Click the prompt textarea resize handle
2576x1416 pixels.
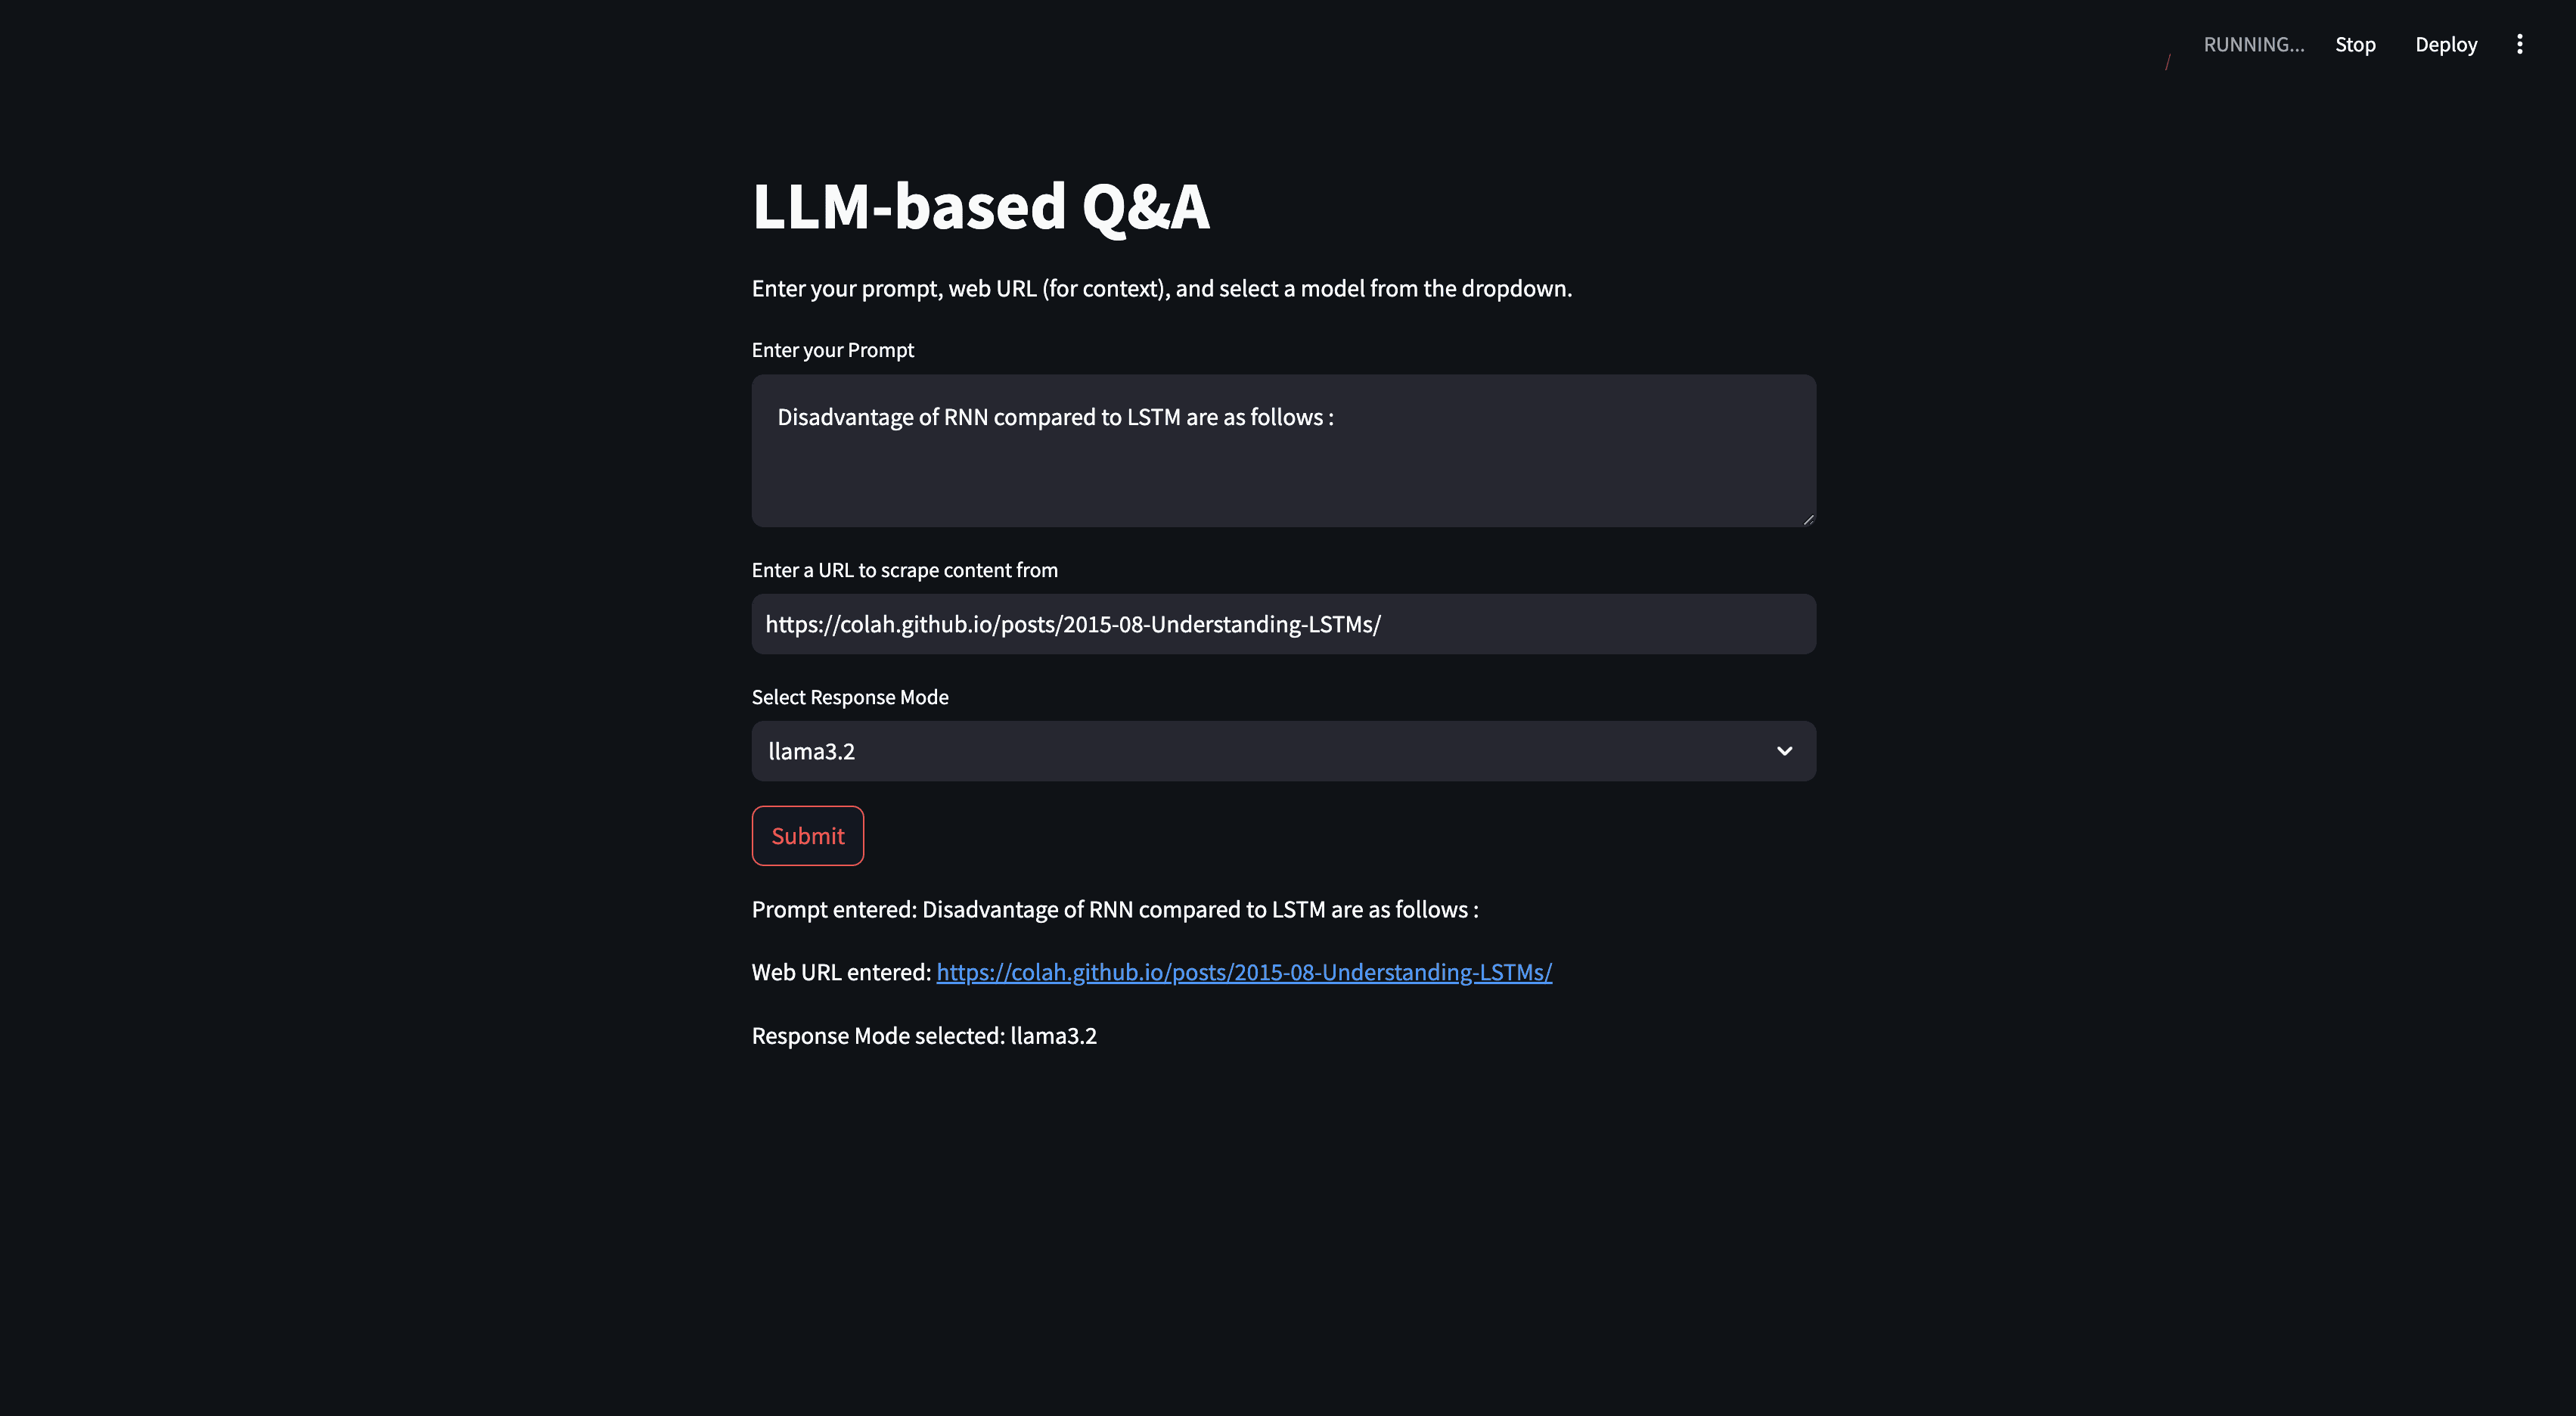click(1808, 519)
